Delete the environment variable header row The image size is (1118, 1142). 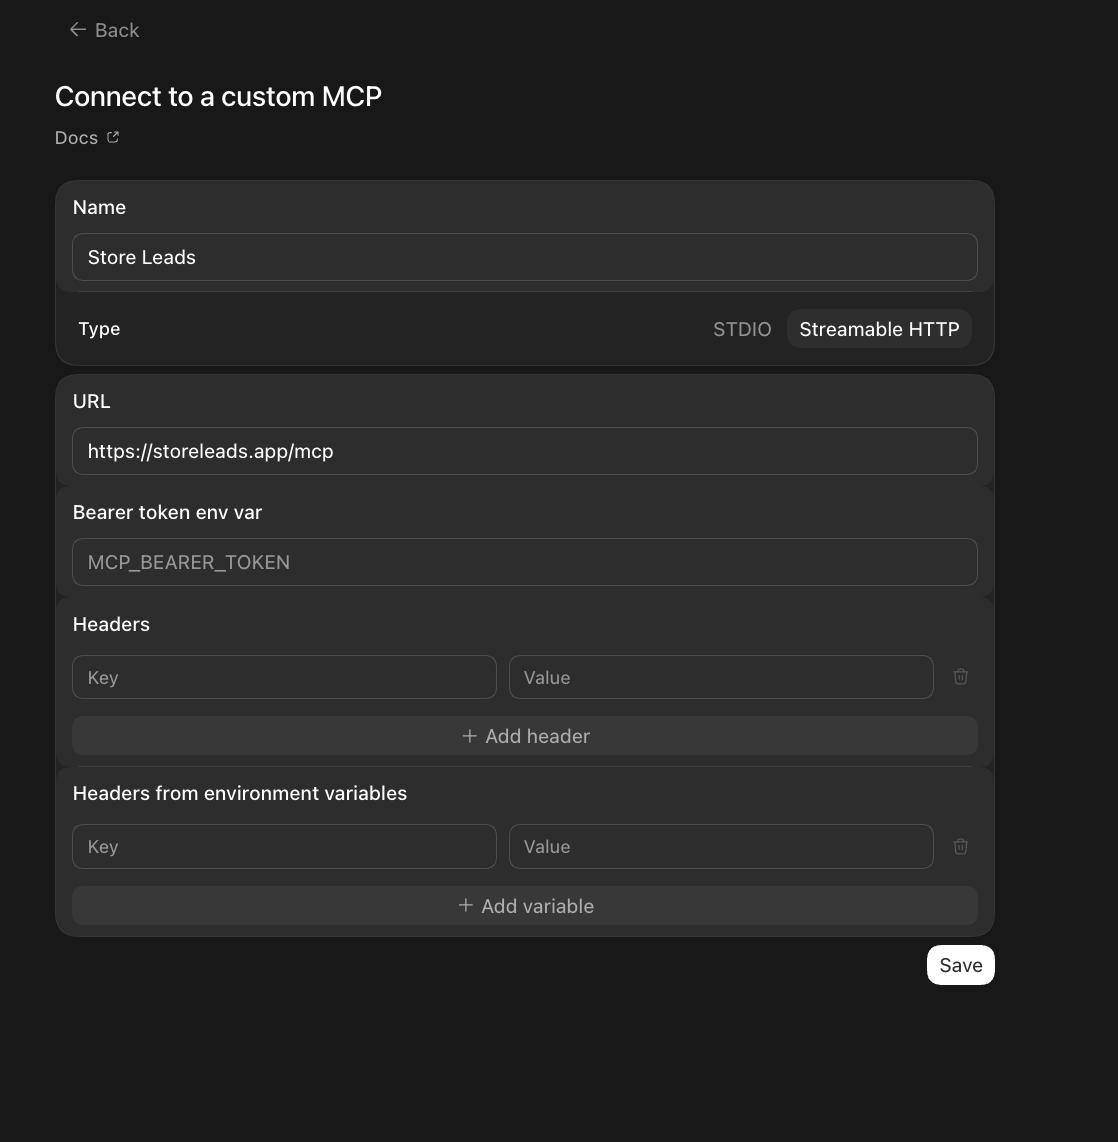pos(961,846)
